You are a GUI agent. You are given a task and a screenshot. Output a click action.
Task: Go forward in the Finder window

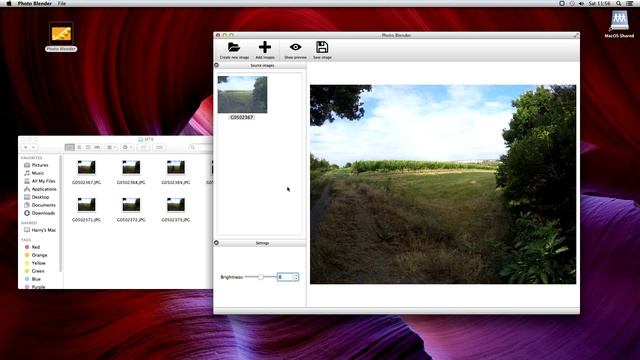coord(34,147)
